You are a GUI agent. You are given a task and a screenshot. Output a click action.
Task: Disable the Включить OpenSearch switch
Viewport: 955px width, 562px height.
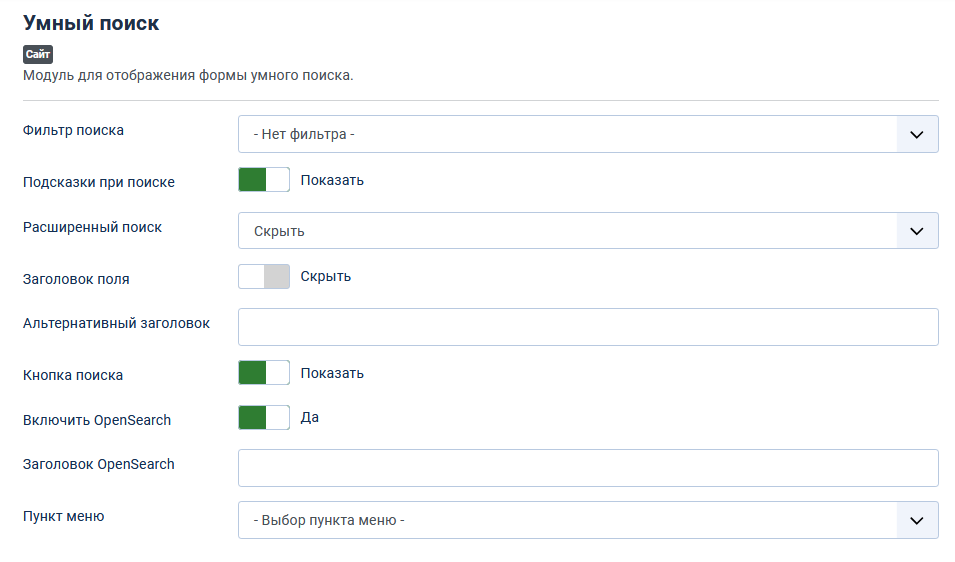point(264,418)
